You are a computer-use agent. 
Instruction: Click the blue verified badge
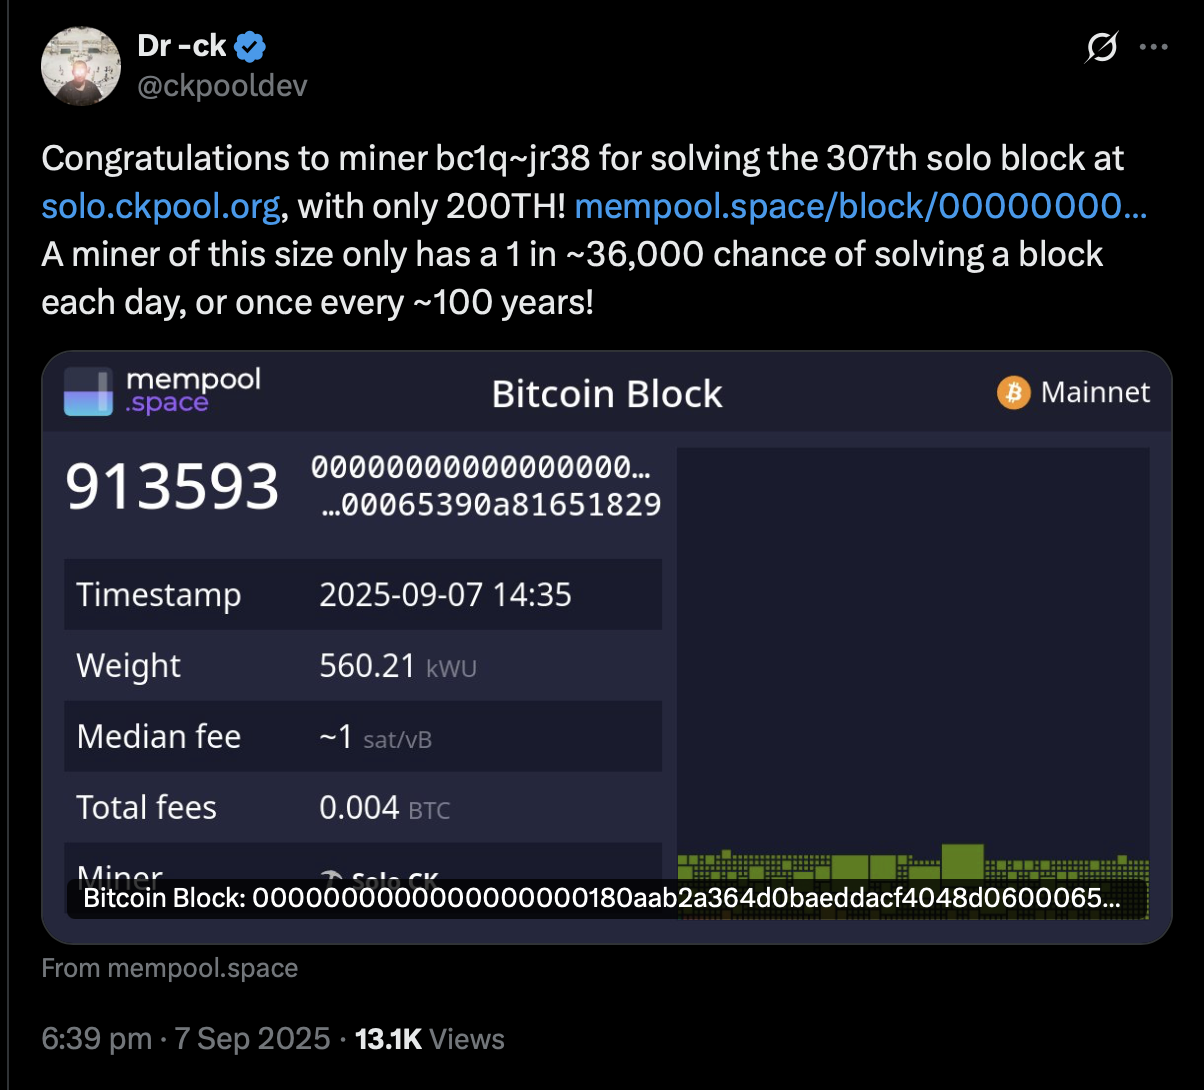(x=250, y=46)
